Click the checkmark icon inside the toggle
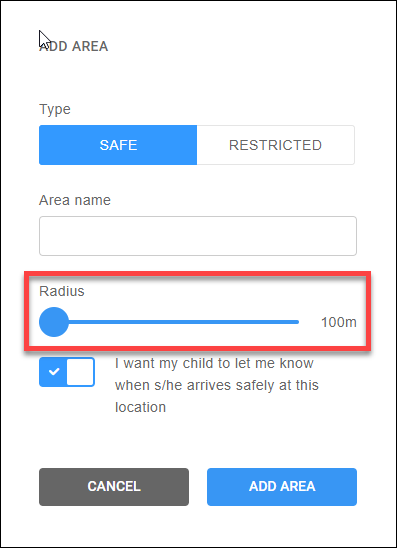 coord(53,372)
